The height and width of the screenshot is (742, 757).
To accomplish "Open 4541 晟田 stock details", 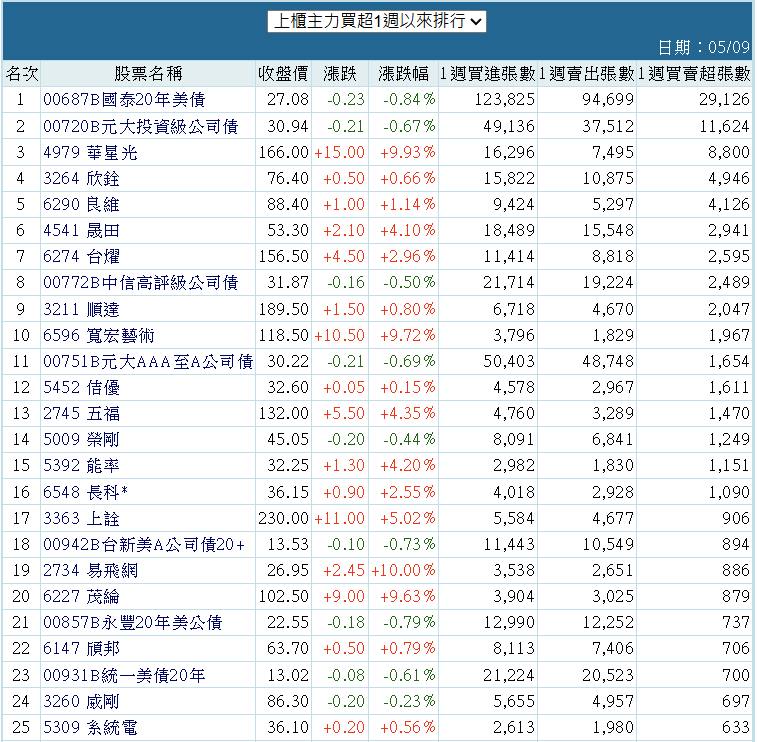I will click(x=81, y=230).
